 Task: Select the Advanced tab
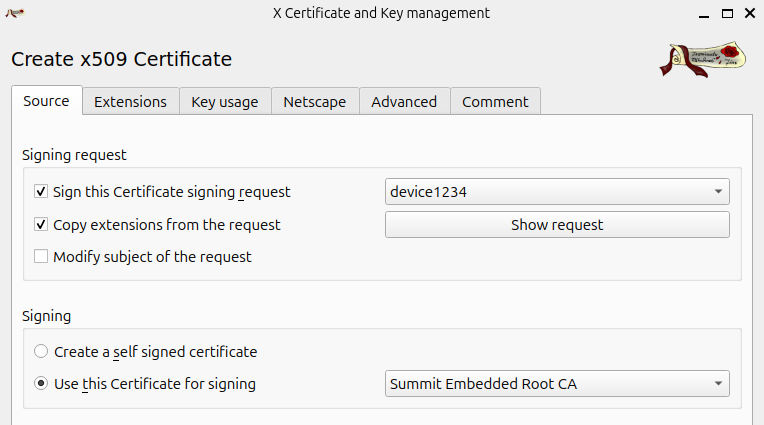404,102
